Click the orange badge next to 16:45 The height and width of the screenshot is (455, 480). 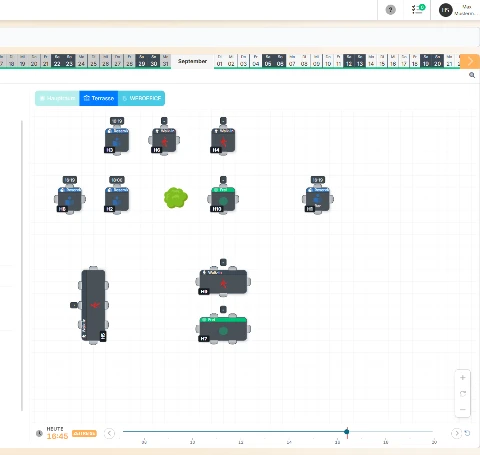84,434
